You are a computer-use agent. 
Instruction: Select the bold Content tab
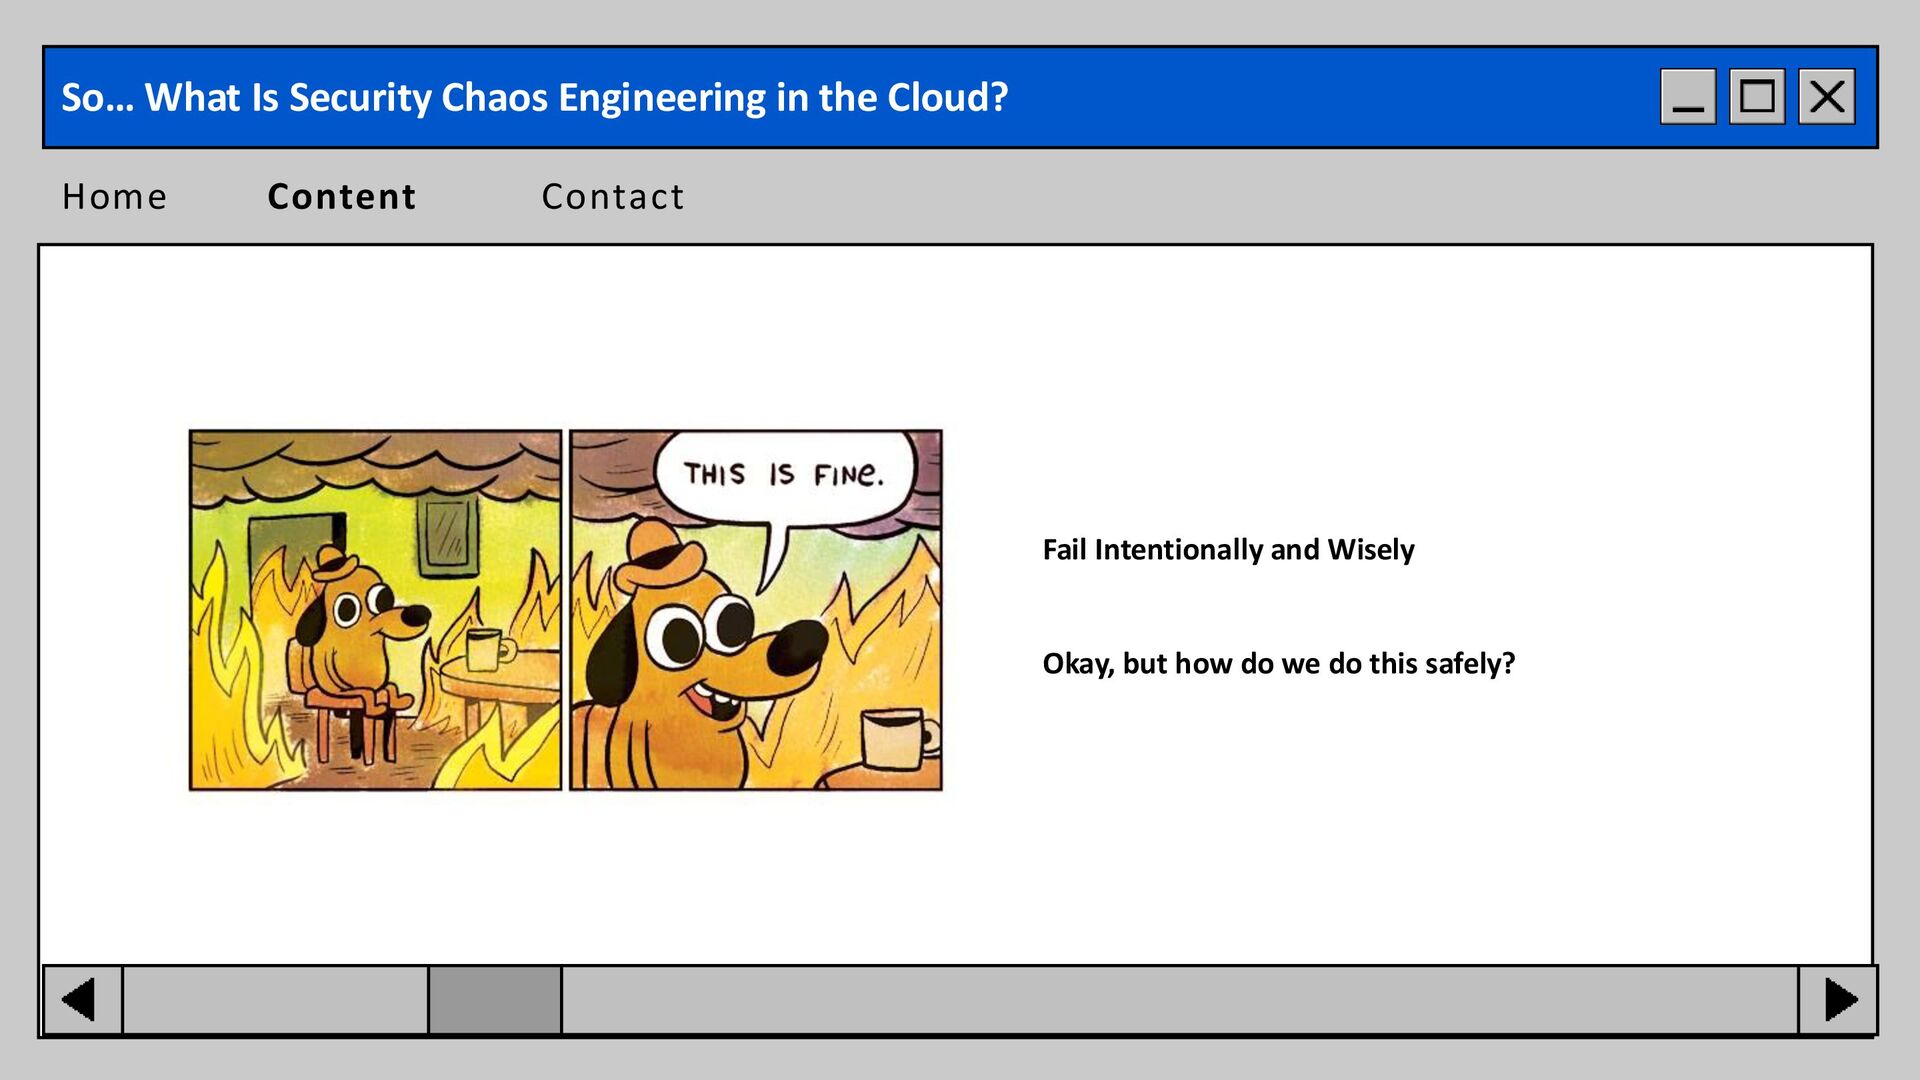coord(342,197)
